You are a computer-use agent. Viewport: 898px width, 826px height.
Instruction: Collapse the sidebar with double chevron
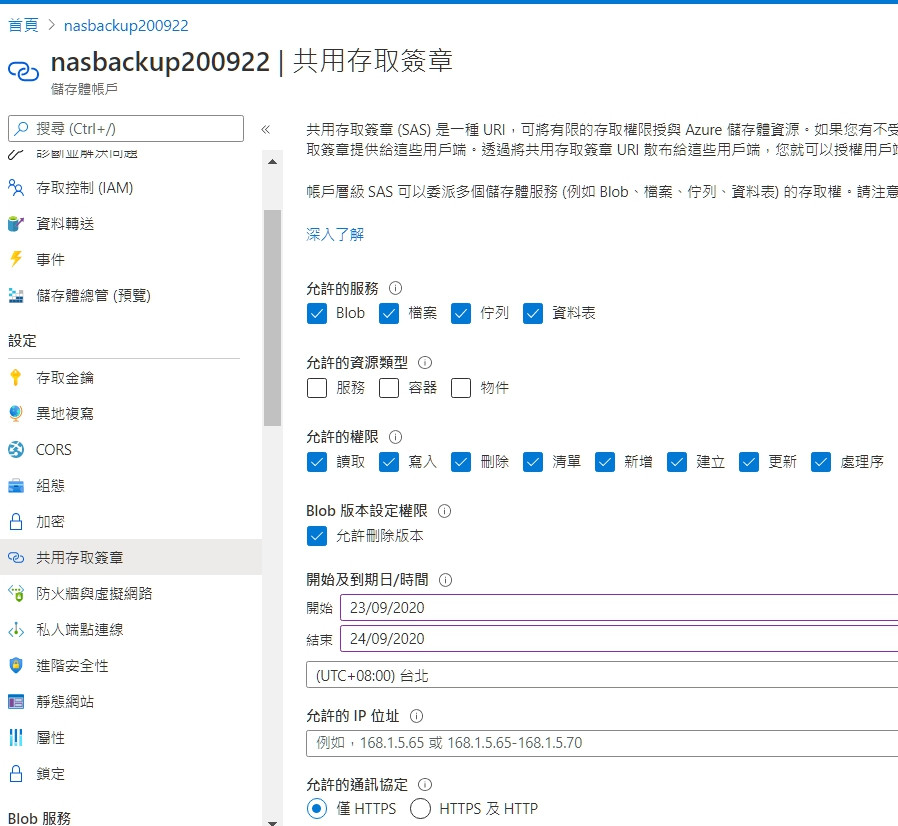(265, 129)
